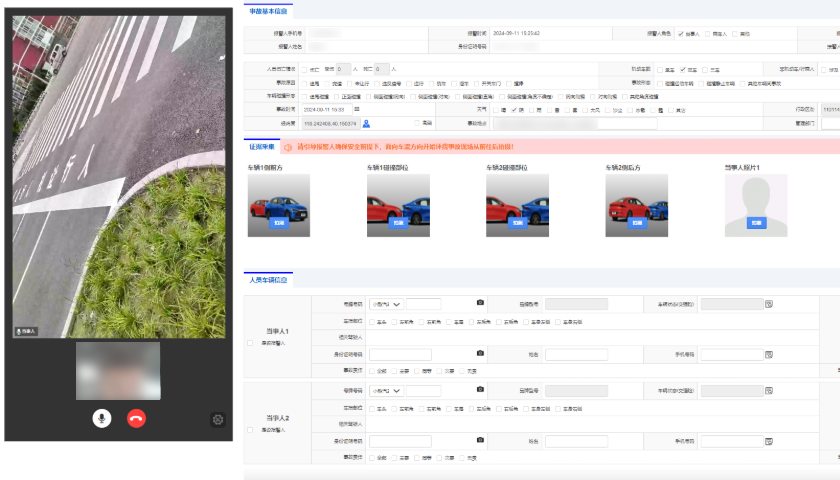Click camera icon beside 当事人1 ID number field

coord(480,354)
